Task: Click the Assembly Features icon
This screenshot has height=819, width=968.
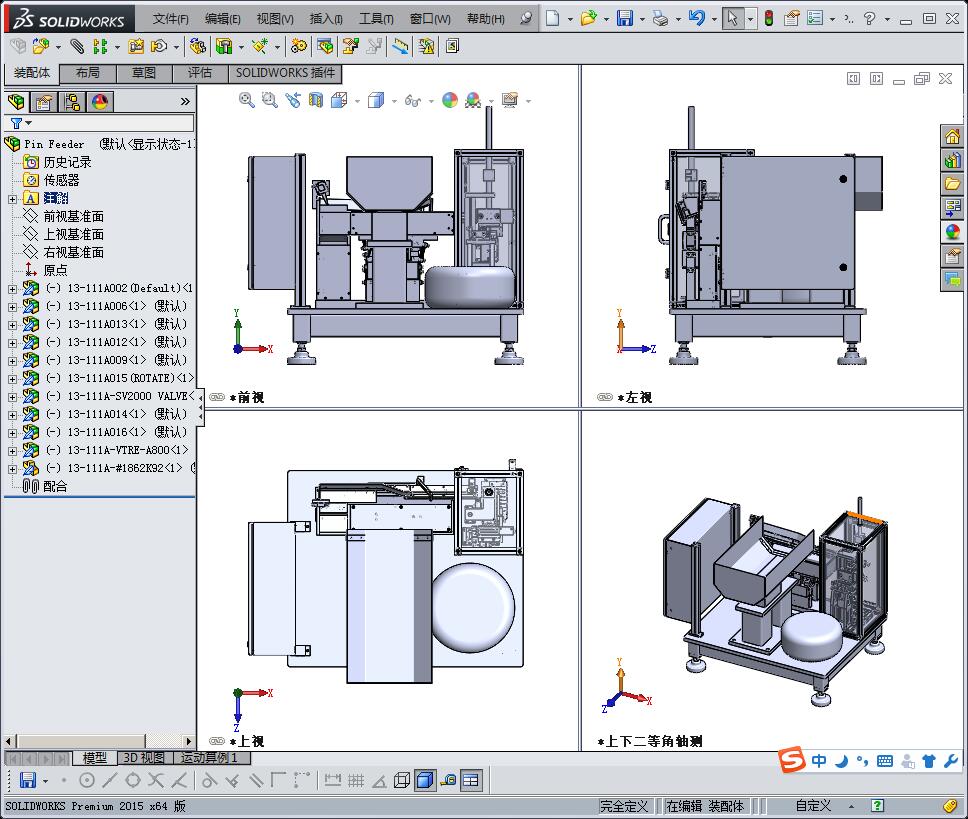Action: (223, 46)
